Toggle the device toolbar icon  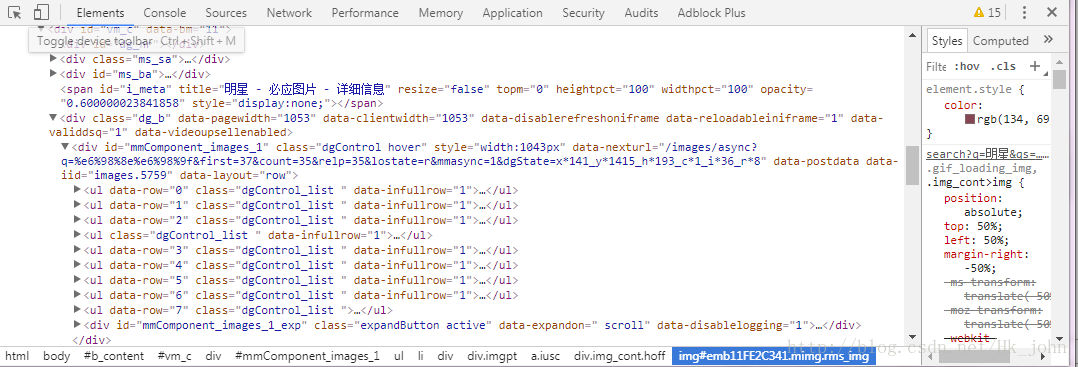coord(41,12)
